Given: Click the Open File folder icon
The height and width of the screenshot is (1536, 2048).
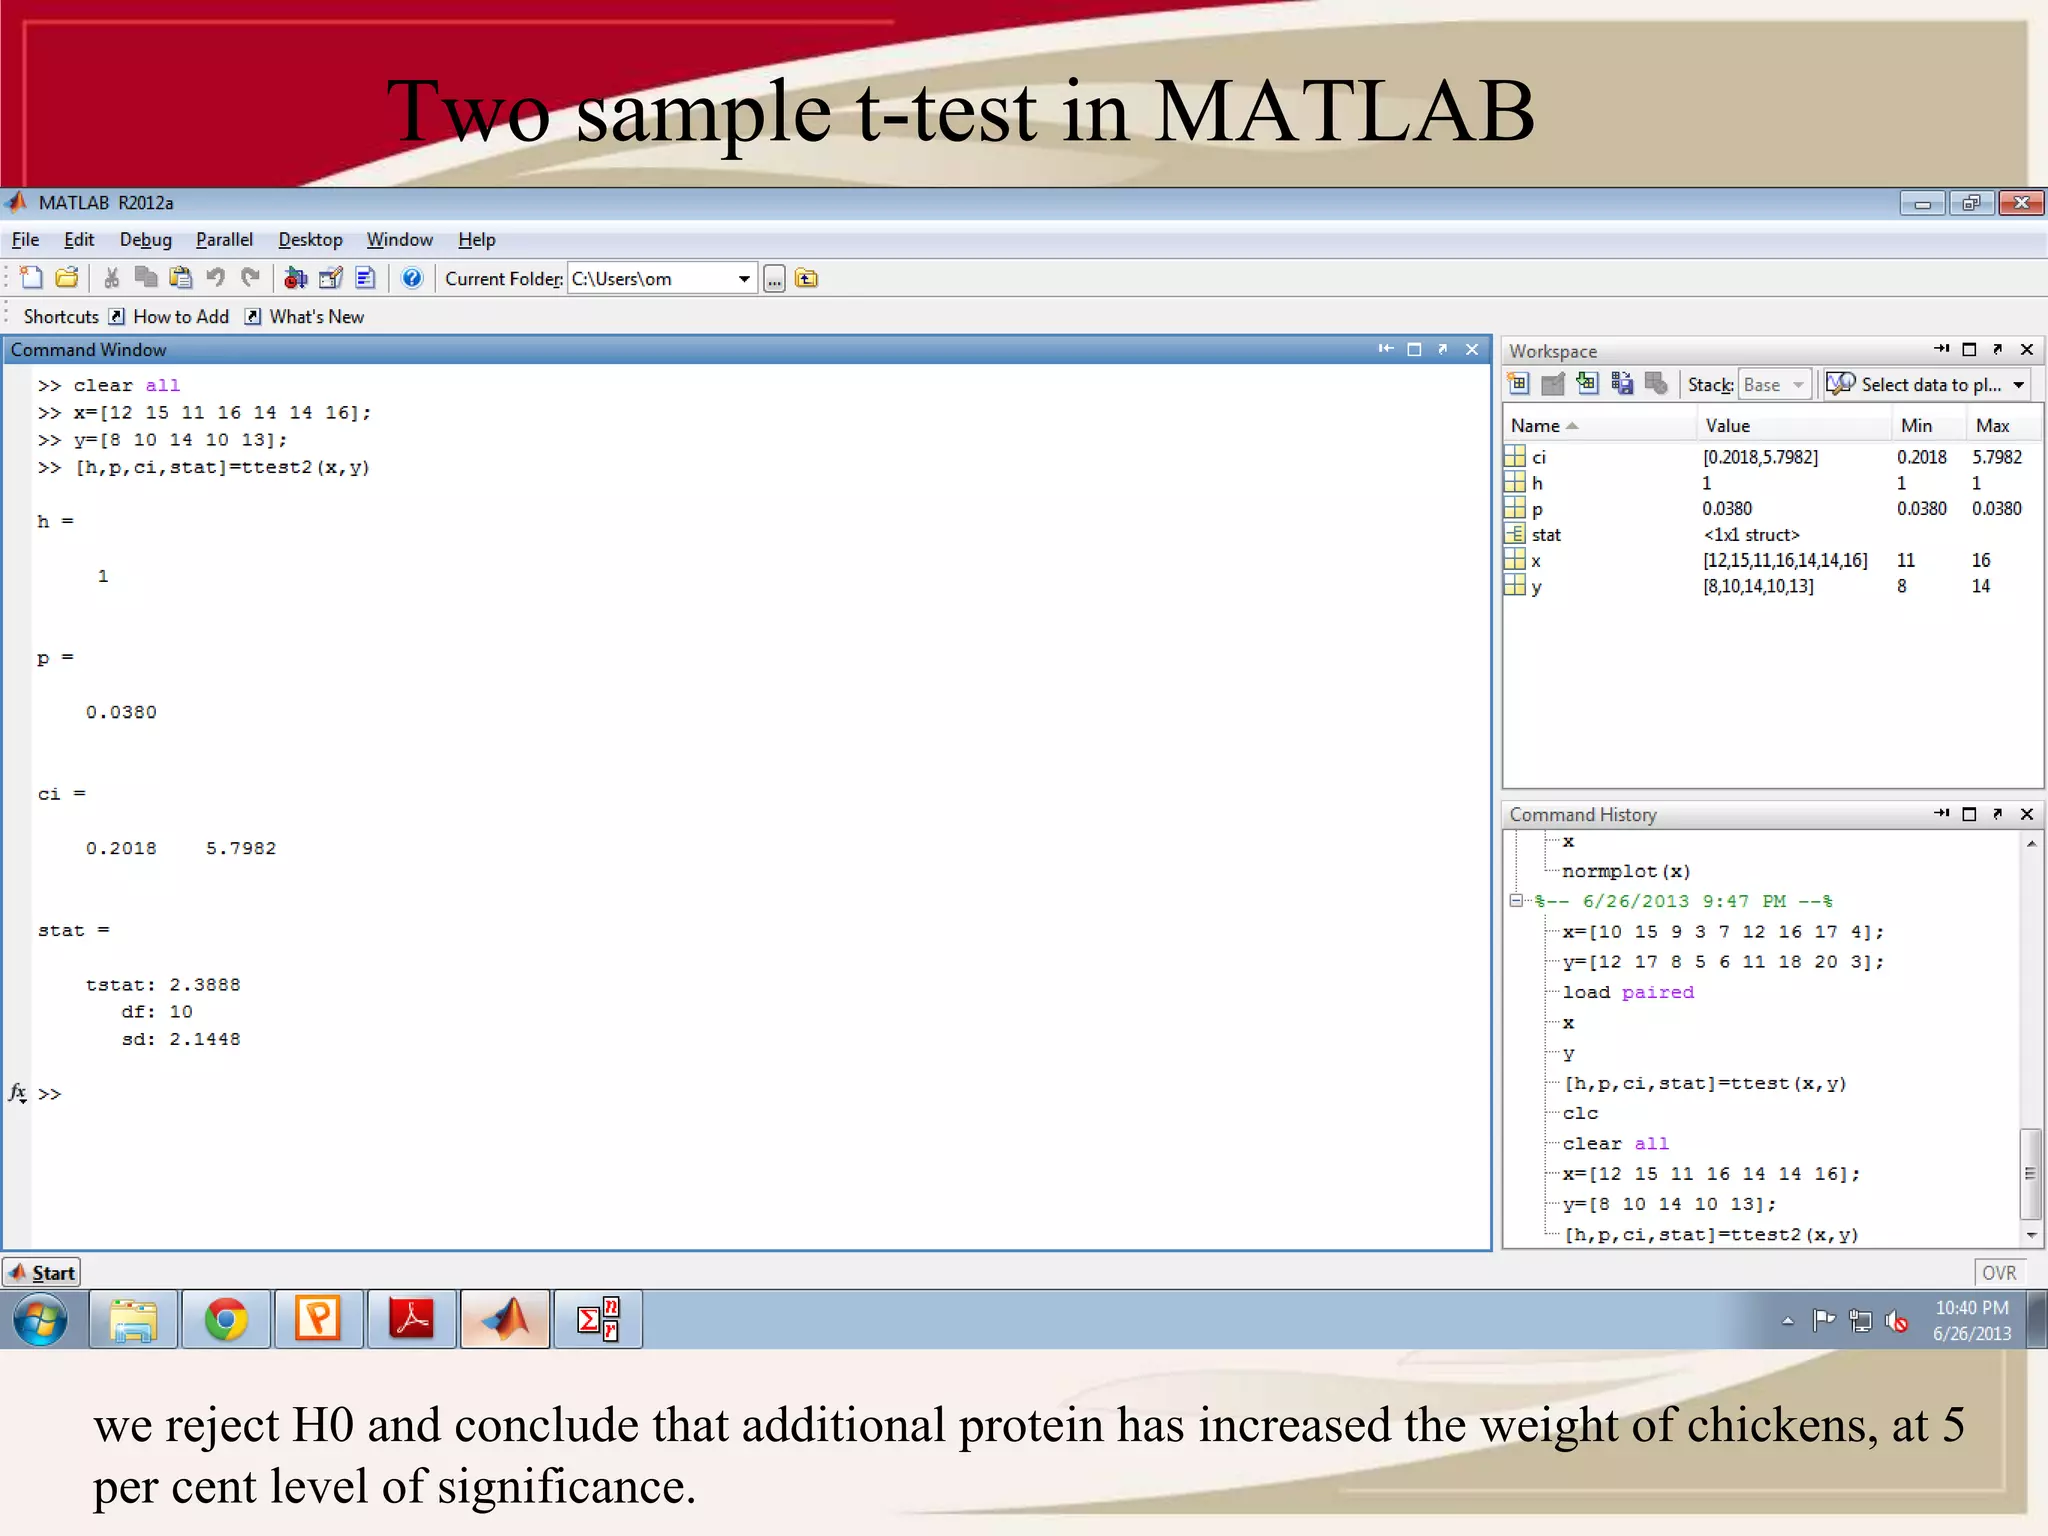Looking at the screenshot, I should (67, 278).
